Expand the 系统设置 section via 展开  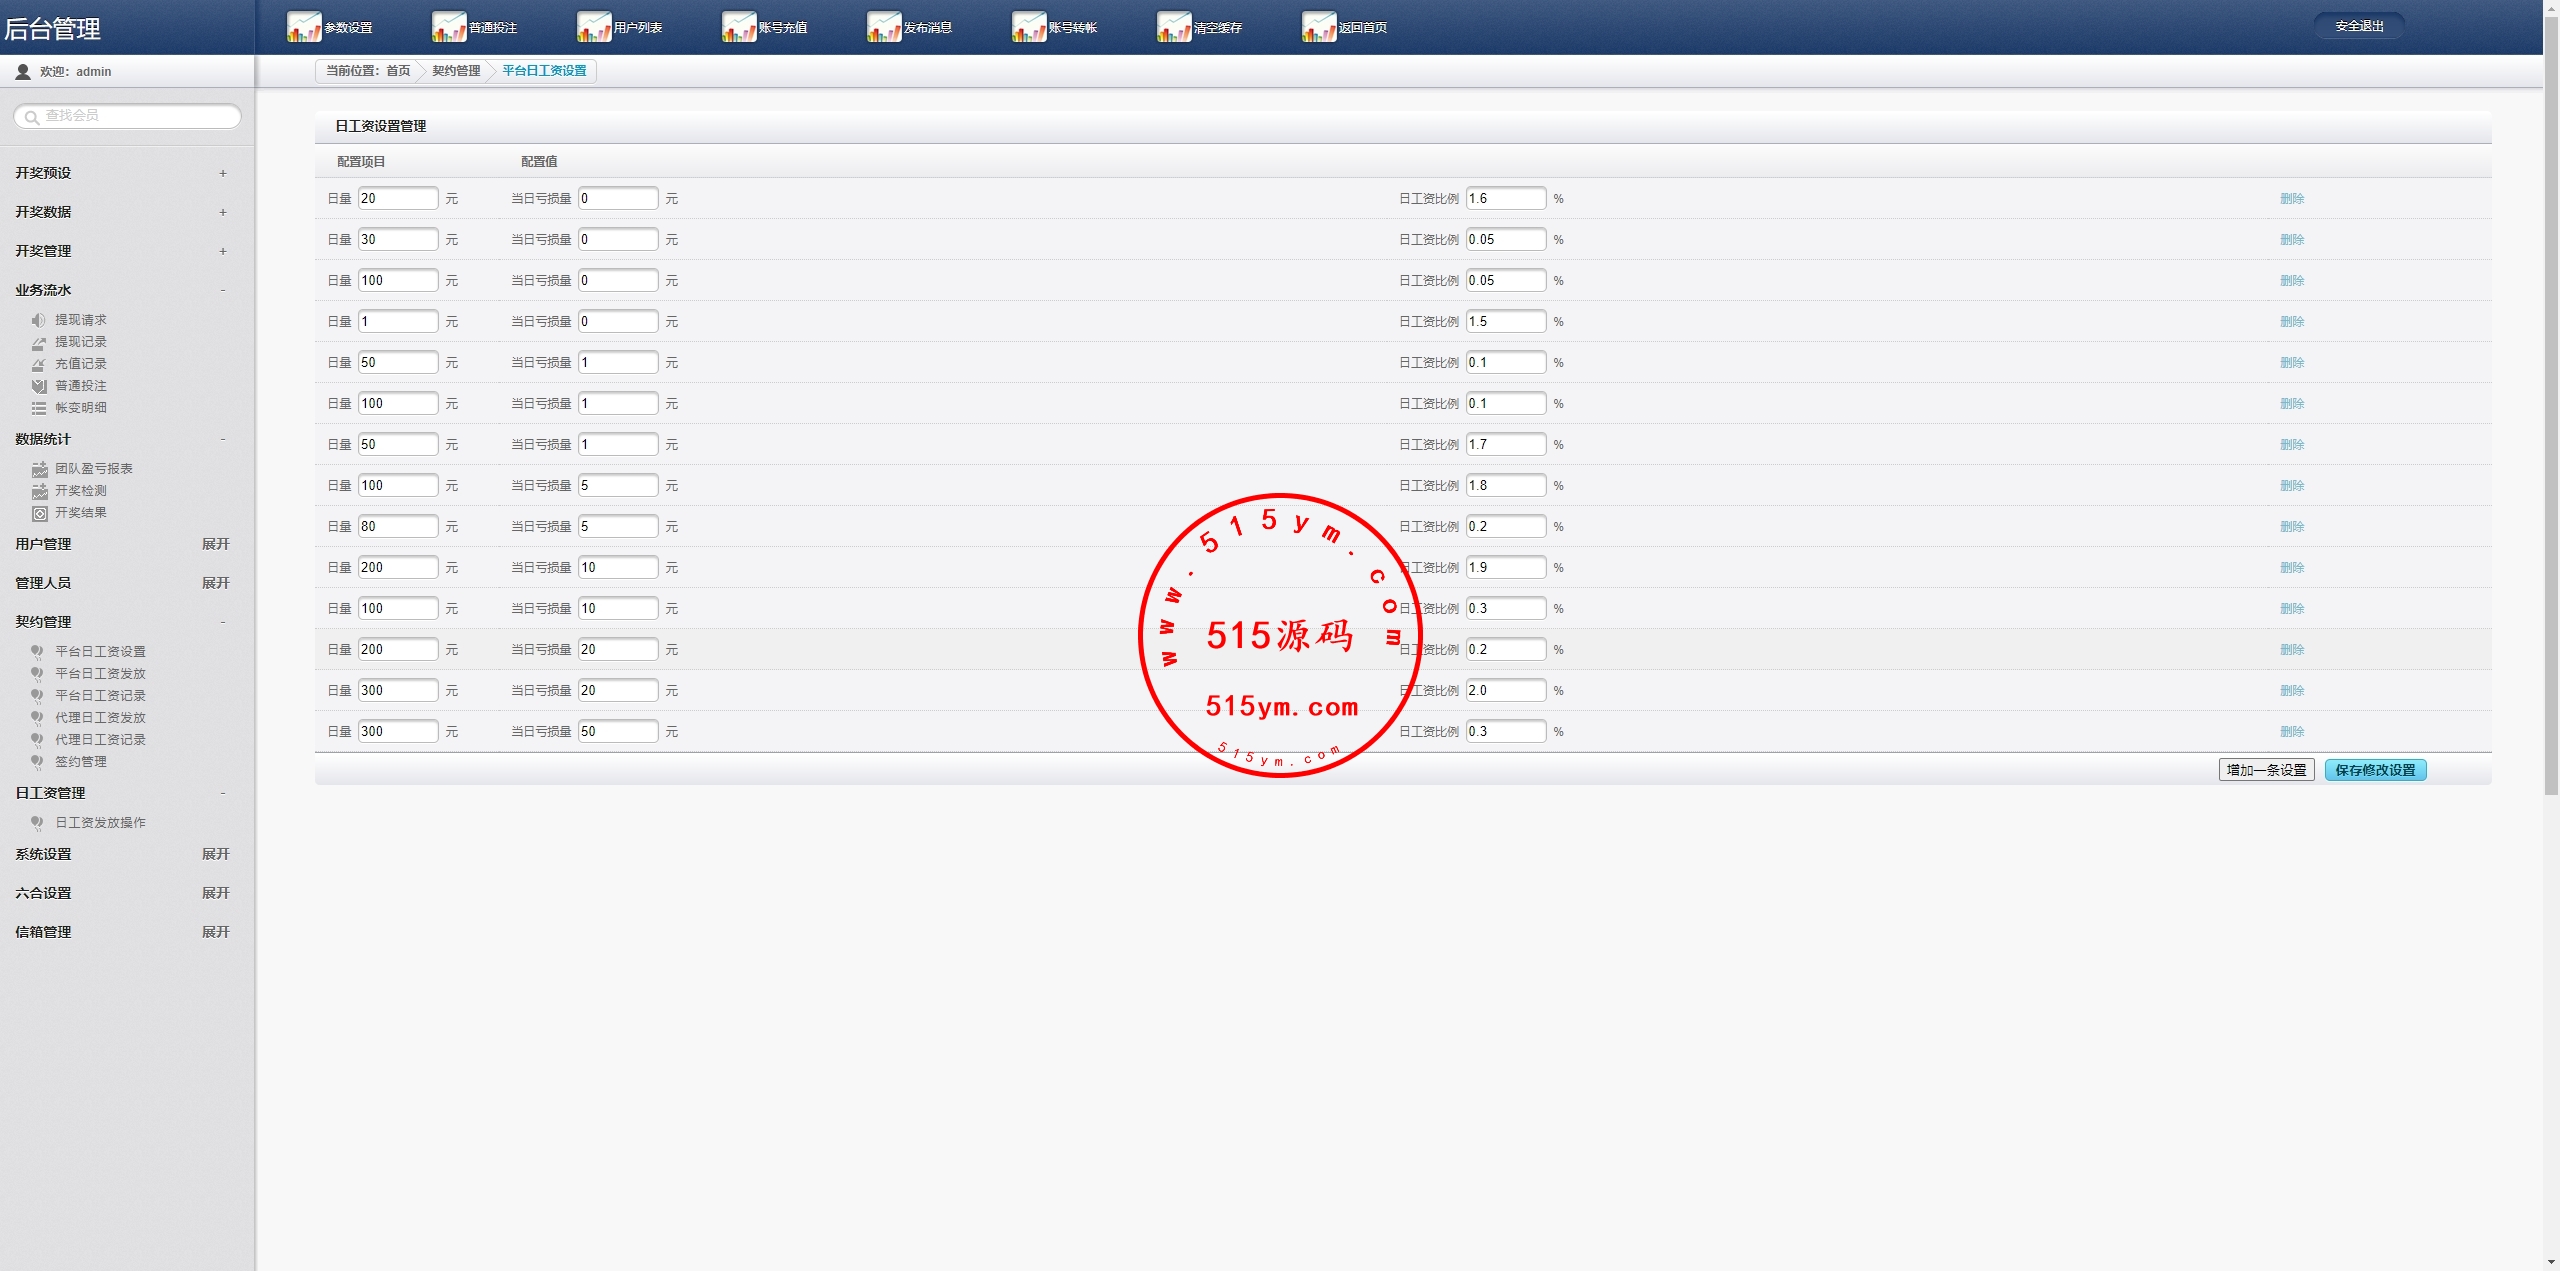(x=215, y=854)
